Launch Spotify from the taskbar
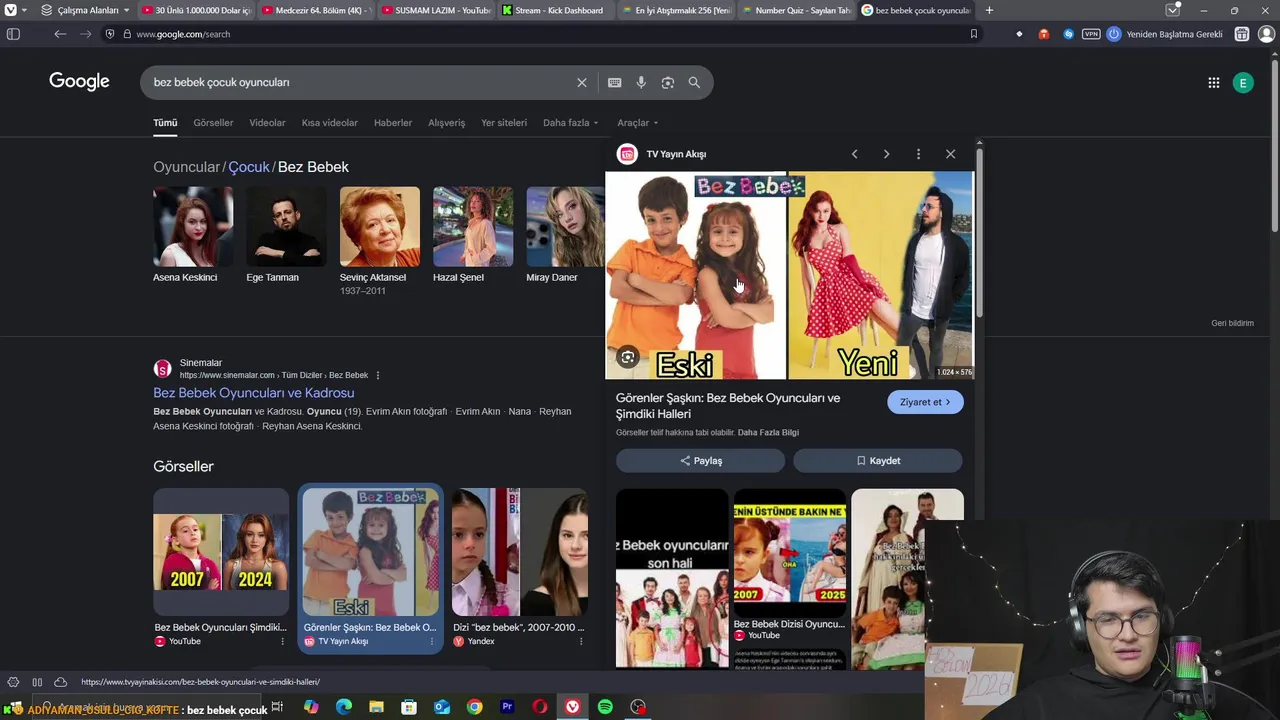The width and height of the screenshot is (1280, 720). click(x=605, y=707)
